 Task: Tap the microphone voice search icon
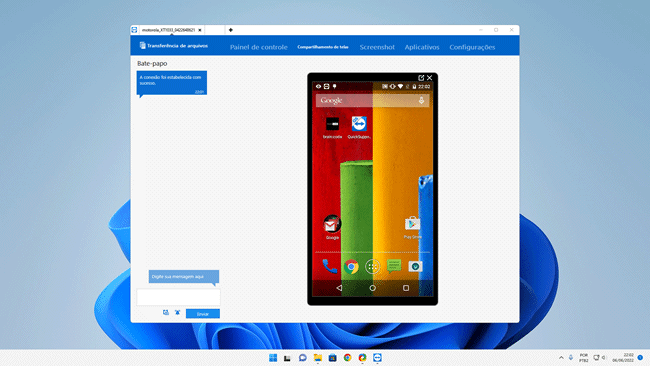[421, 100]
